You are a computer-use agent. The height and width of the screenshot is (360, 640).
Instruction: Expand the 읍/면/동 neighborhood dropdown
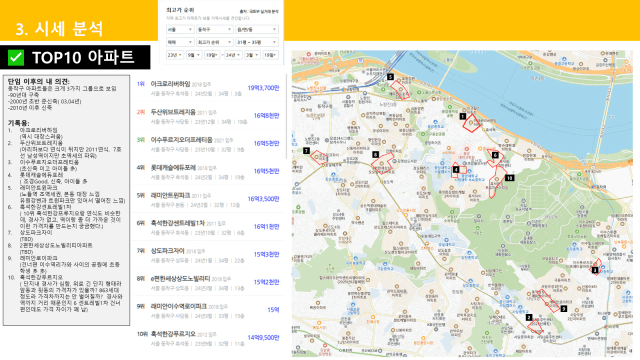click(x=257, y=29)
